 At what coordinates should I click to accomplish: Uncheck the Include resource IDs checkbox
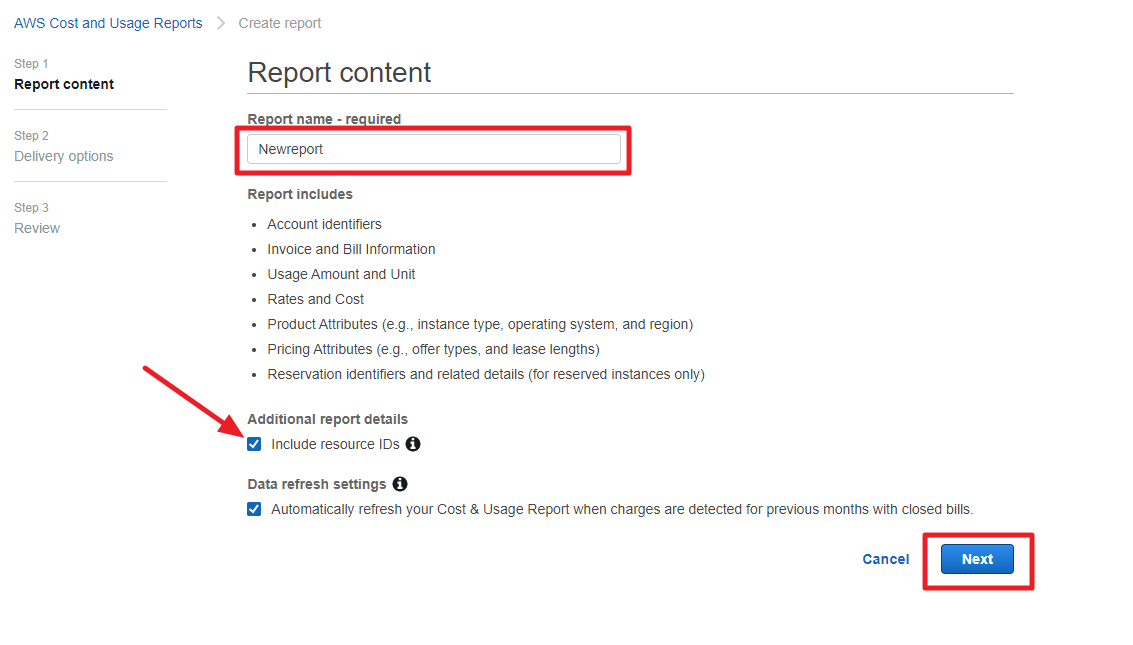pyautogui.click(x=254, y=444)
